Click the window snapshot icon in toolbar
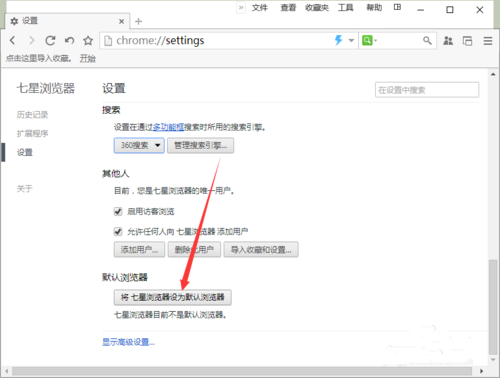The width and height of the screenshot is (500, 378). pyautogui.click(x=467, y=41)
